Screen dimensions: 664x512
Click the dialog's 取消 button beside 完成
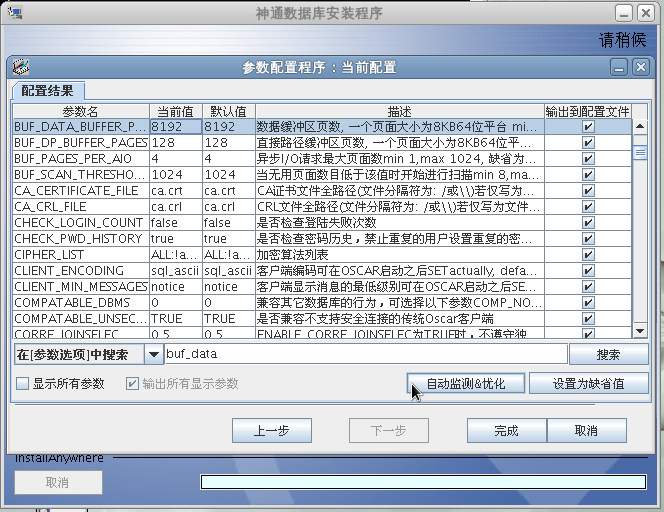pyautogui.click(x=587, y=431)
